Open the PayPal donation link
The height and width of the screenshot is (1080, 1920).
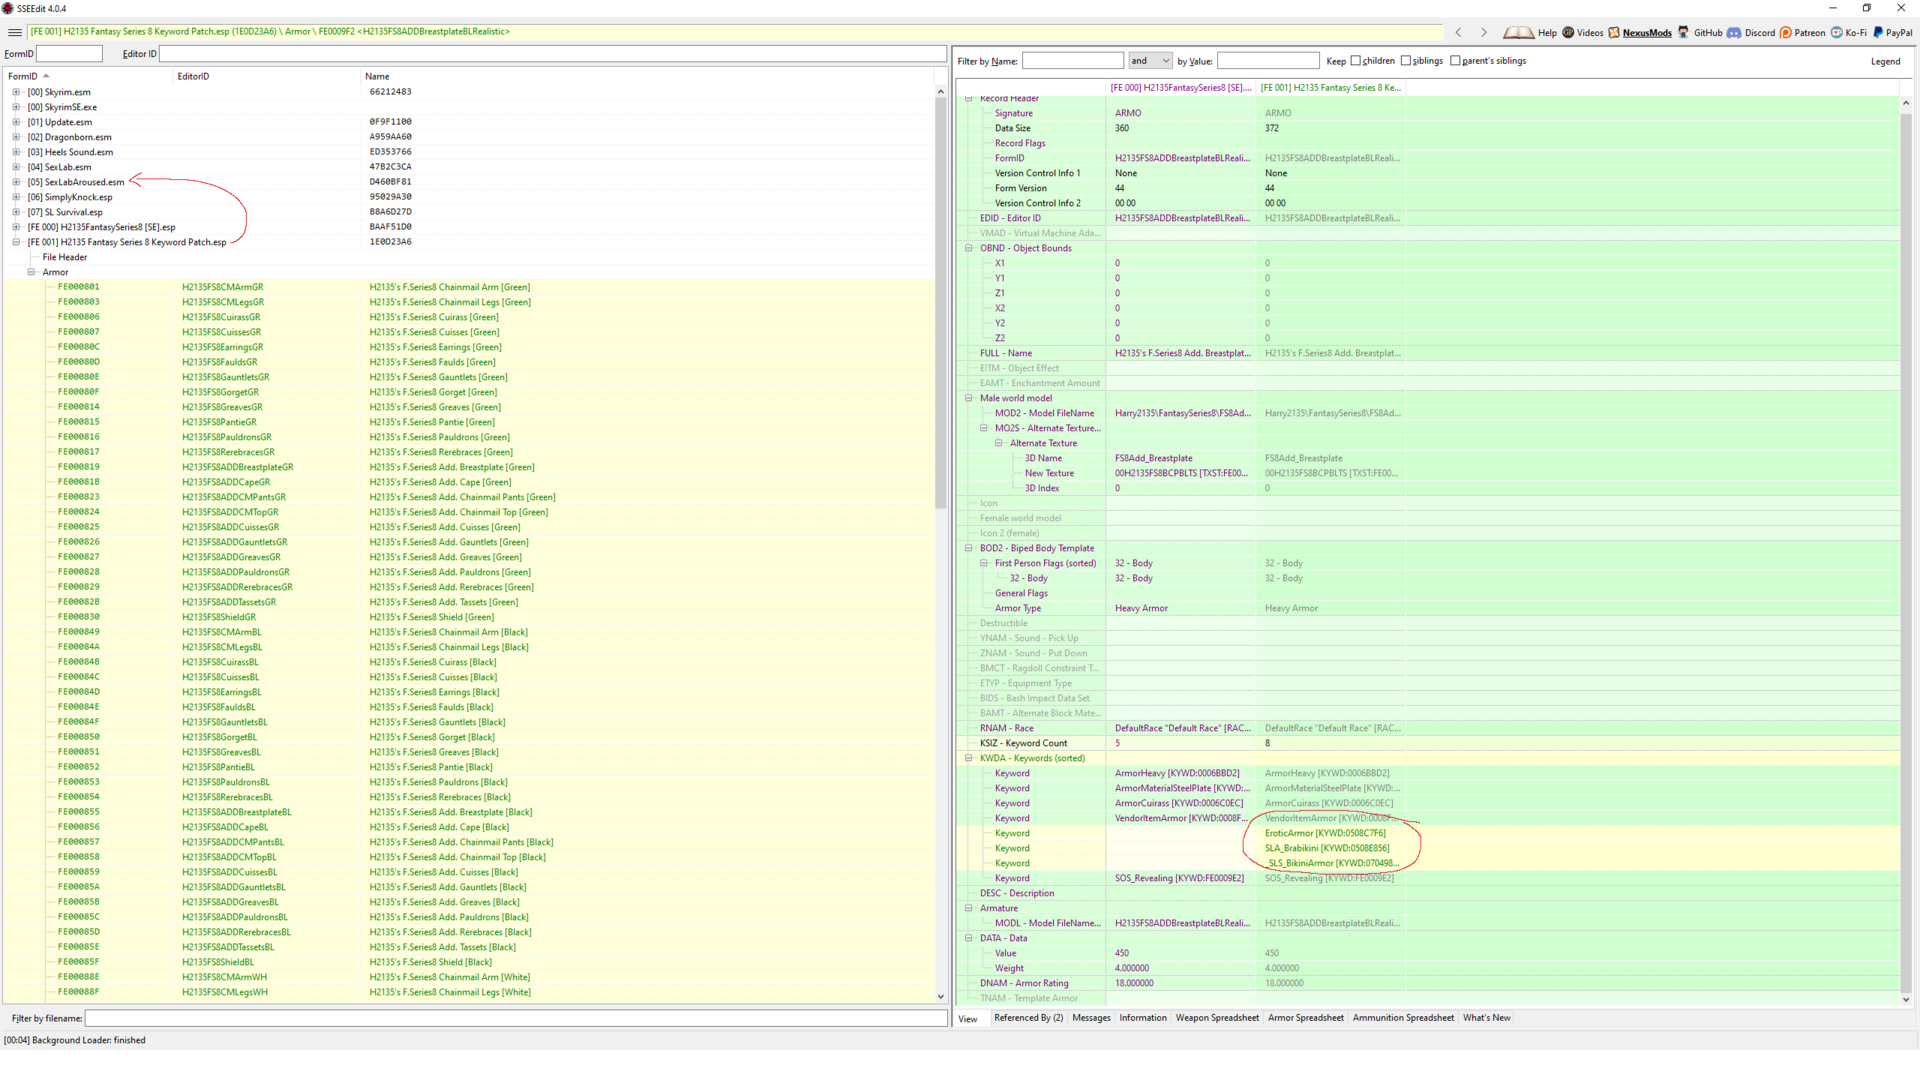click(x=1892, y=33)
